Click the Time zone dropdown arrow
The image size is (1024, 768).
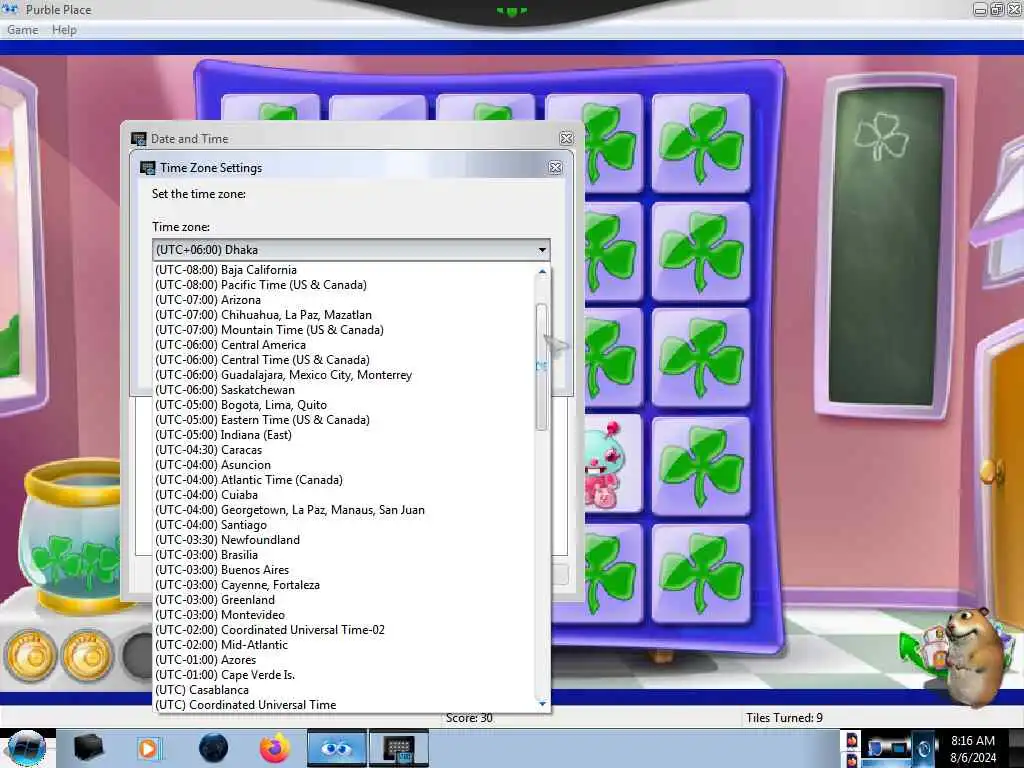click(x=542, y=249)
